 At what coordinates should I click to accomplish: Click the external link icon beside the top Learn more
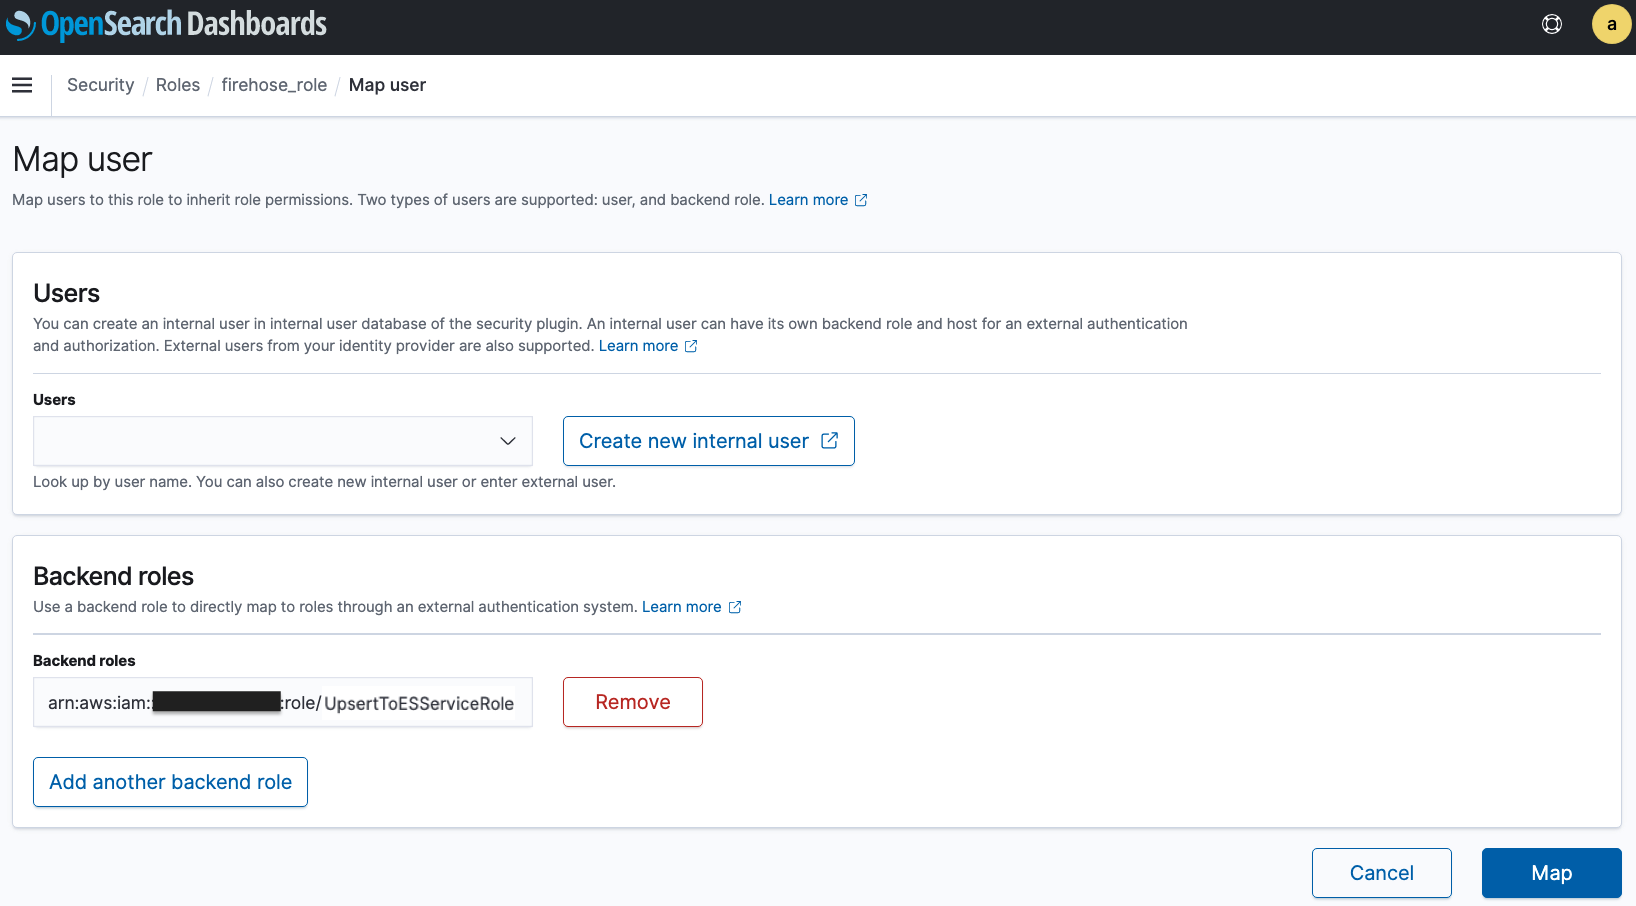point(861,200)
